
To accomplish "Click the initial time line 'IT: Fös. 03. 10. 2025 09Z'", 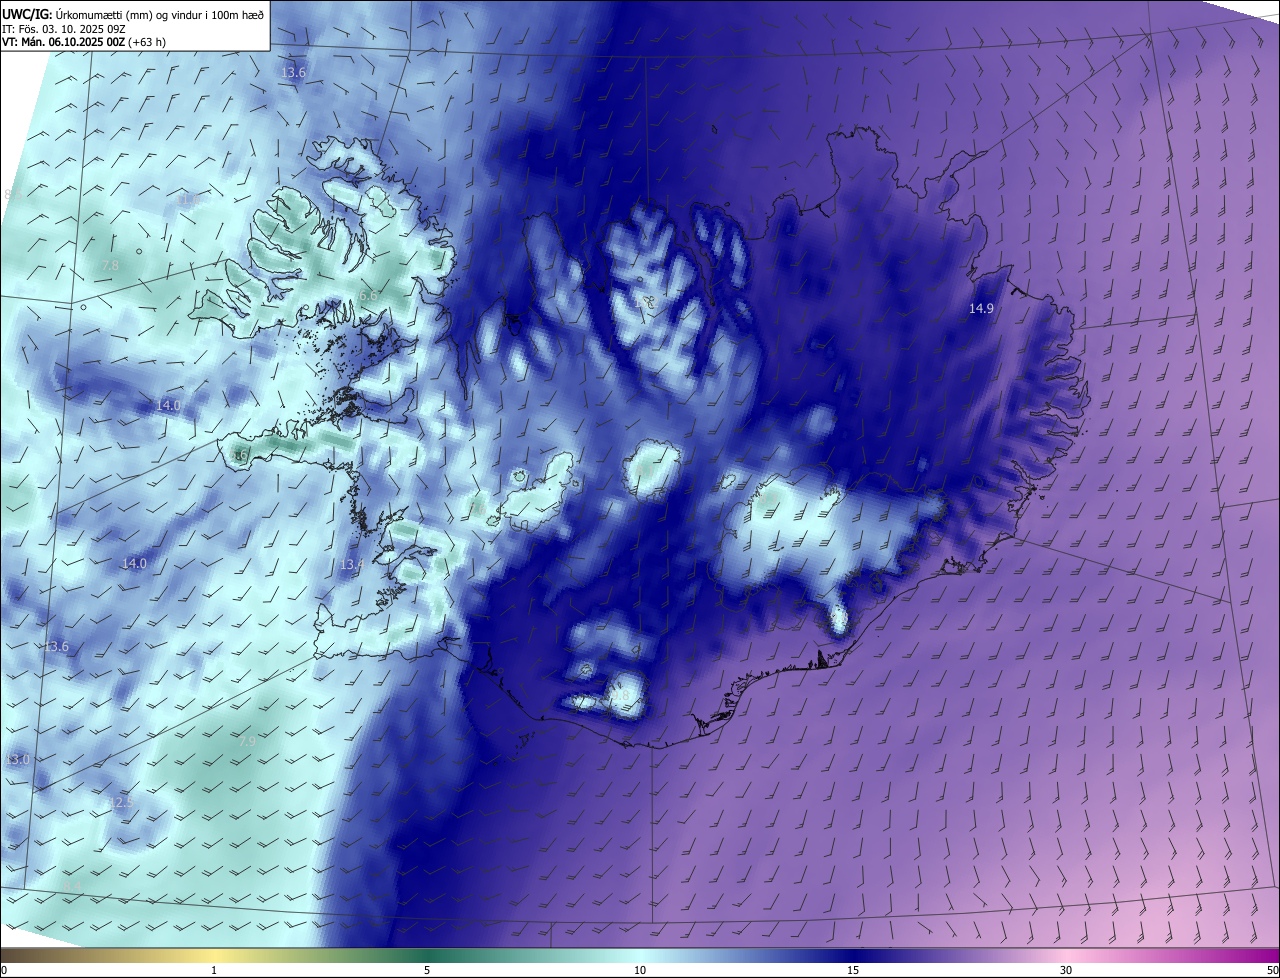I will click(x=63, y=28).
